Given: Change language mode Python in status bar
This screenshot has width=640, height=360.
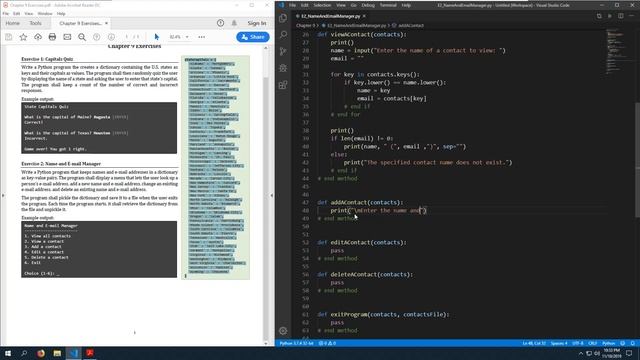Looking at the screenshot, I should tap(608, 343).
